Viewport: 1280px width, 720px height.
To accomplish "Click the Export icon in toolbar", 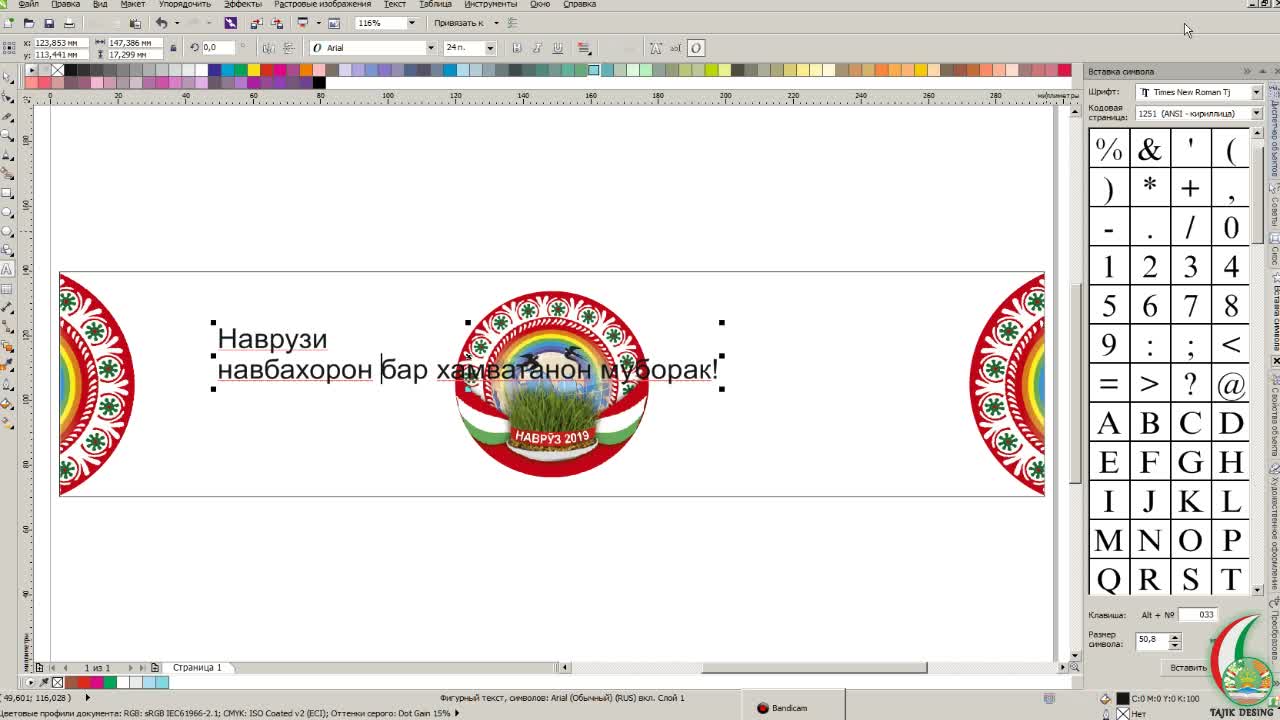I will pyautogui.click(x=276, y=23).
